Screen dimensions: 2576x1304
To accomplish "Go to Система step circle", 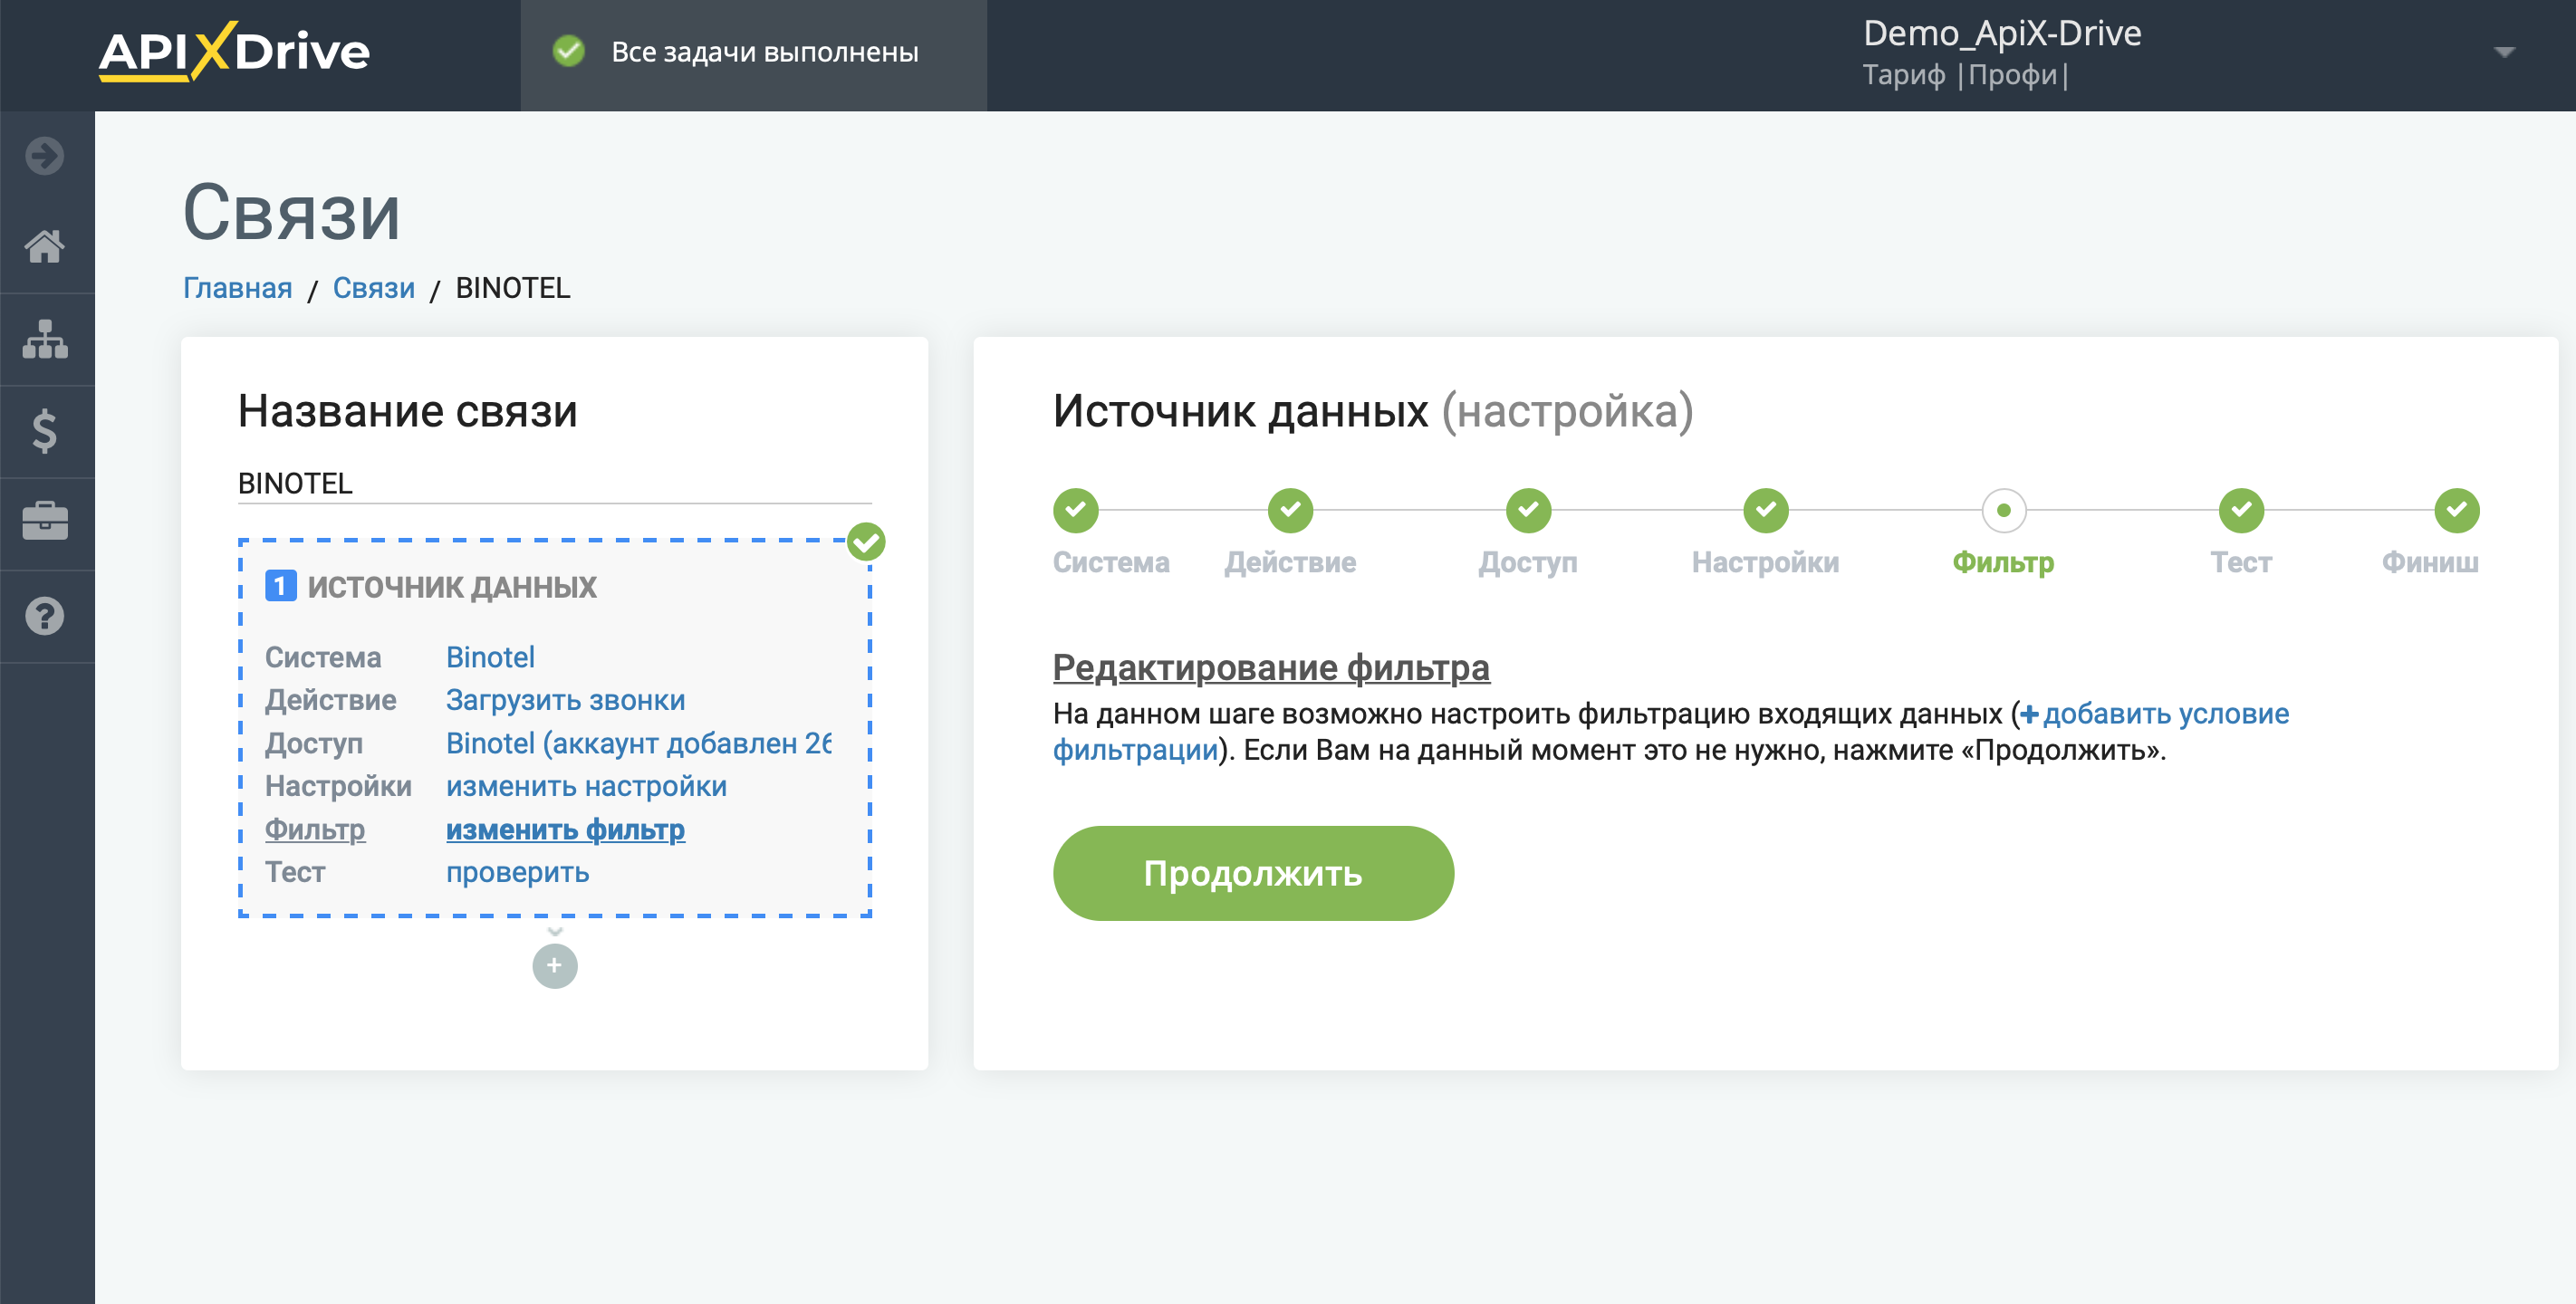I will [x=1075, y=510].
